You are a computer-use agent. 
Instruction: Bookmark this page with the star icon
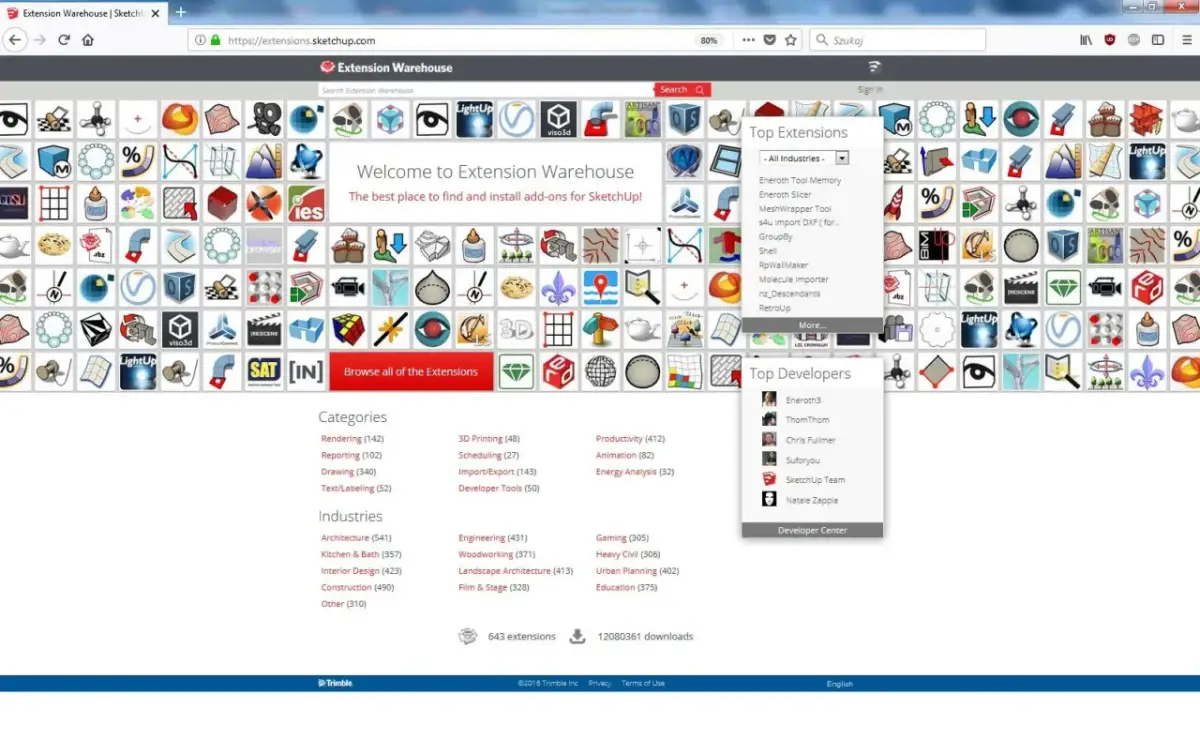791,40
